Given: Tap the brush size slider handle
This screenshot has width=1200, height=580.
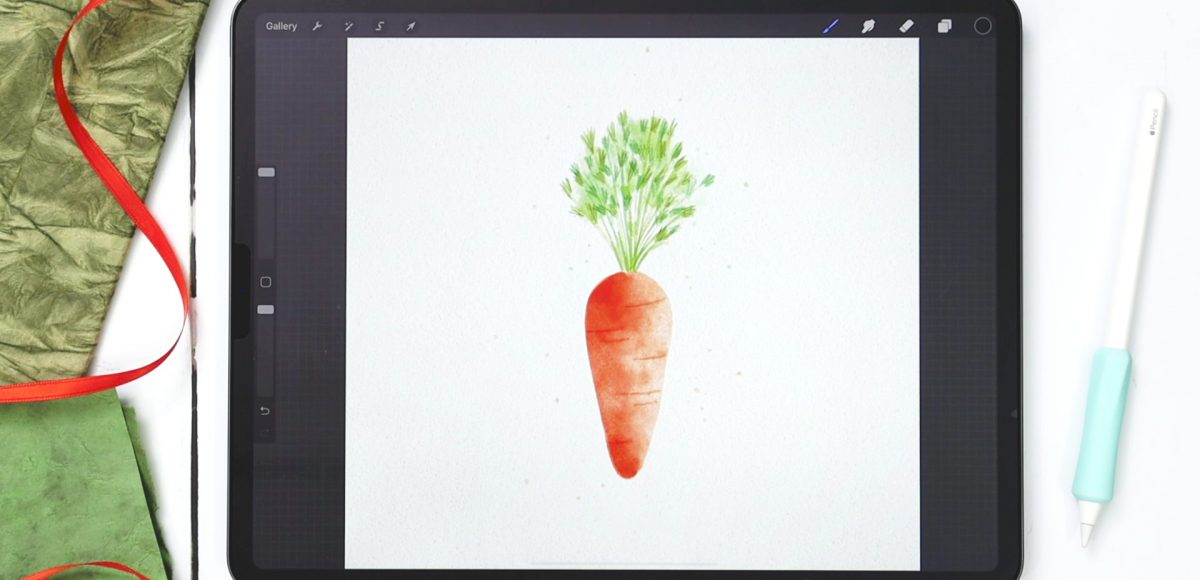Looking at the screenshot, I should pos(266,172).
